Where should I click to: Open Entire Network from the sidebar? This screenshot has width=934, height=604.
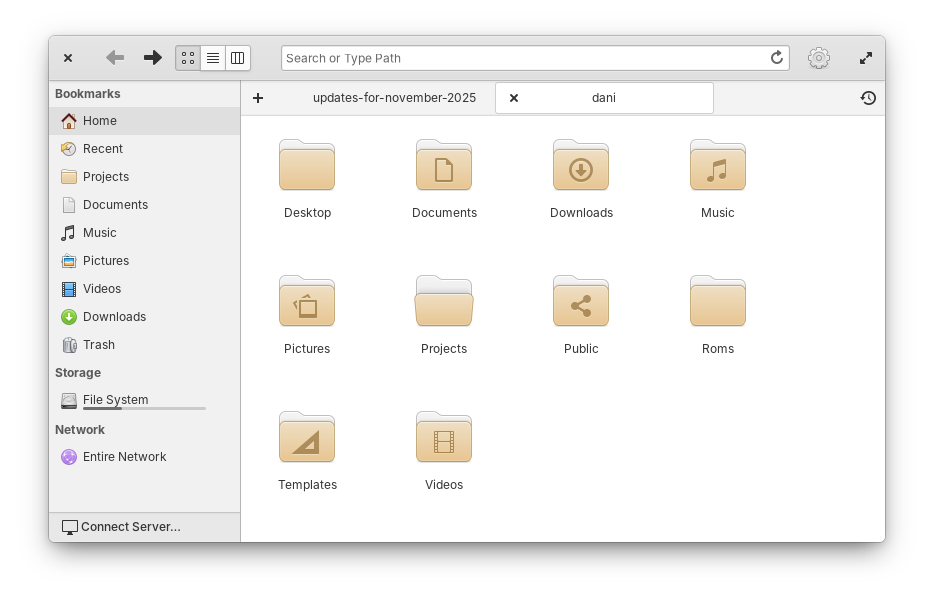pyautogui.click(x=125, y=456)
